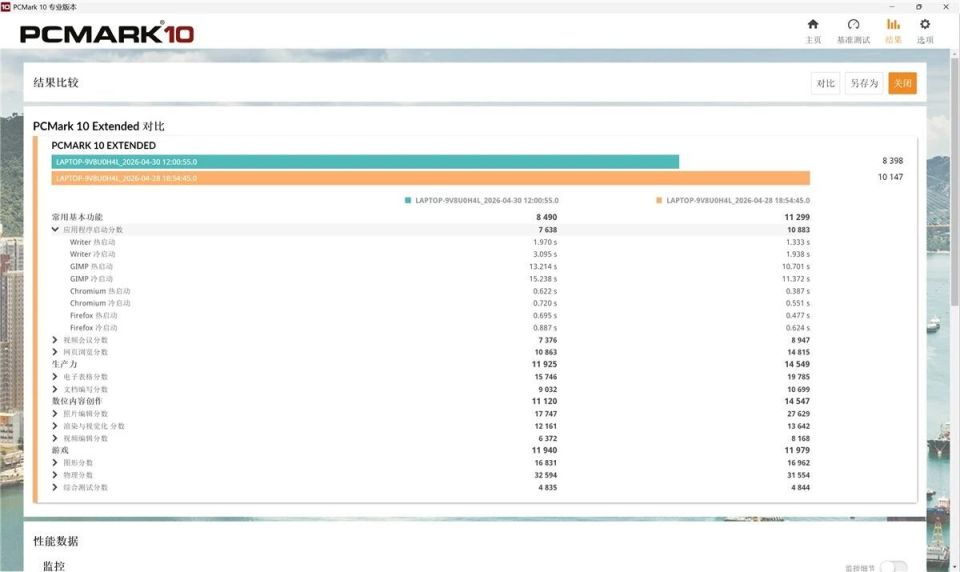This screenshot has width=960, height=572.
Task: Click the 结果比较 header text
Action: (56, 83)
